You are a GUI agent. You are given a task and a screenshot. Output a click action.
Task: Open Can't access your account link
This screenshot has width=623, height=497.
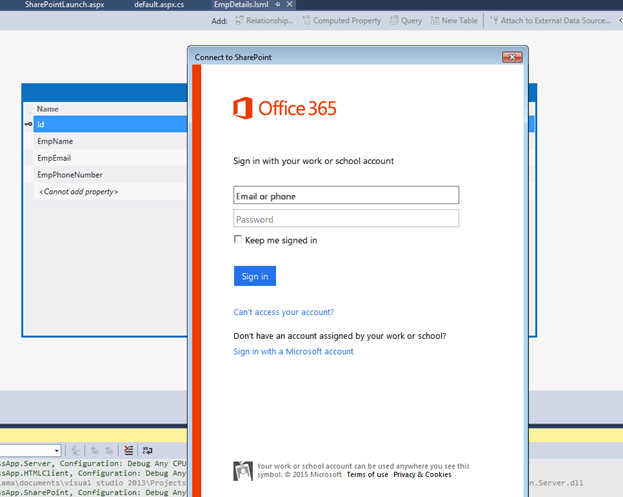[x=284, y=312]
